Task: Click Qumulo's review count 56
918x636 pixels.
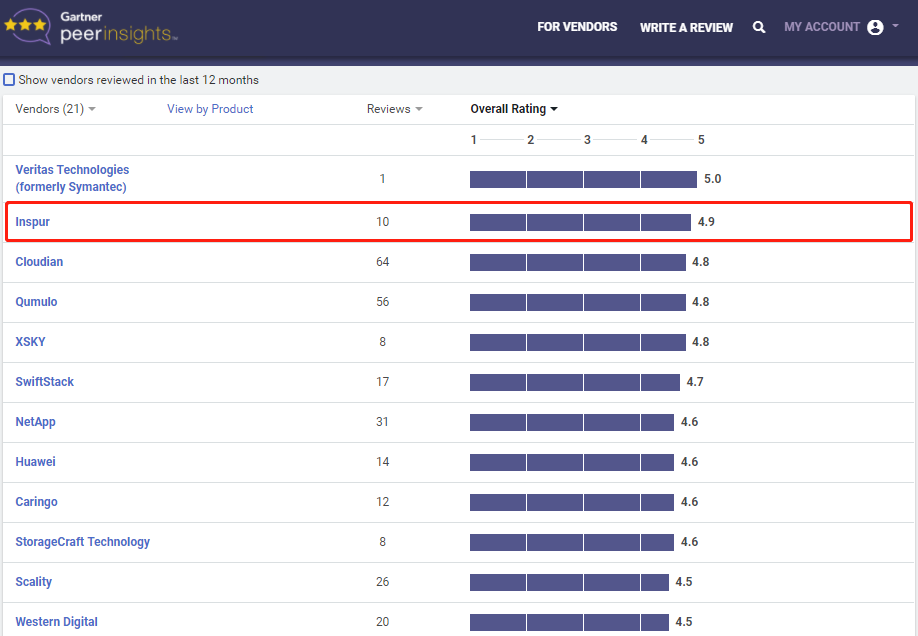Action: [x=382, y=302]
